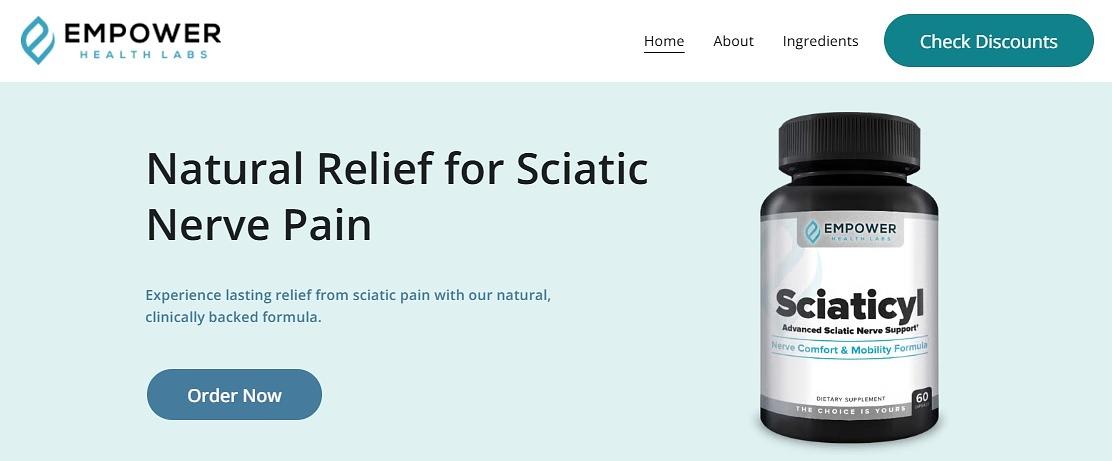Click 'Nerve Comfort & Mobility Formula' label text

[x=850, y=348]
